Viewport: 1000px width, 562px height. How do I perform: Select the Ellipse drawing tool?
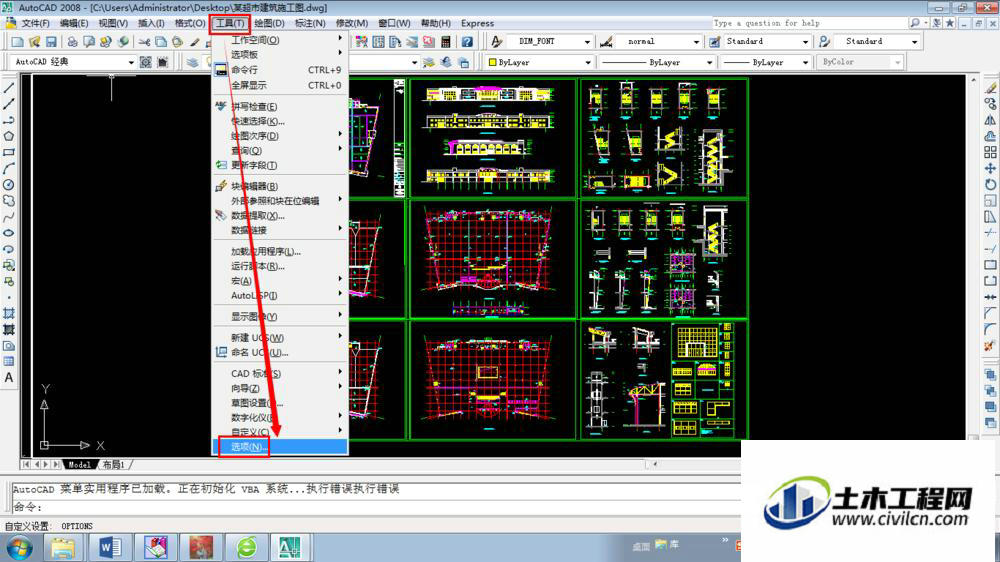pyautogui.click(x=9, y=233)
